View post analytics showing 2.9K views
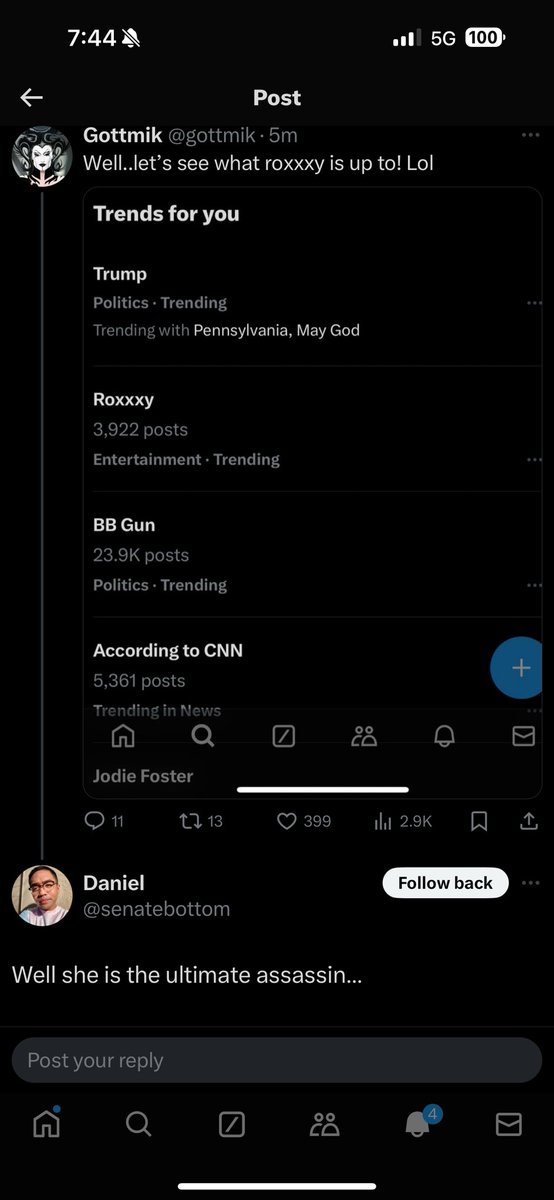 pos(402,821)
